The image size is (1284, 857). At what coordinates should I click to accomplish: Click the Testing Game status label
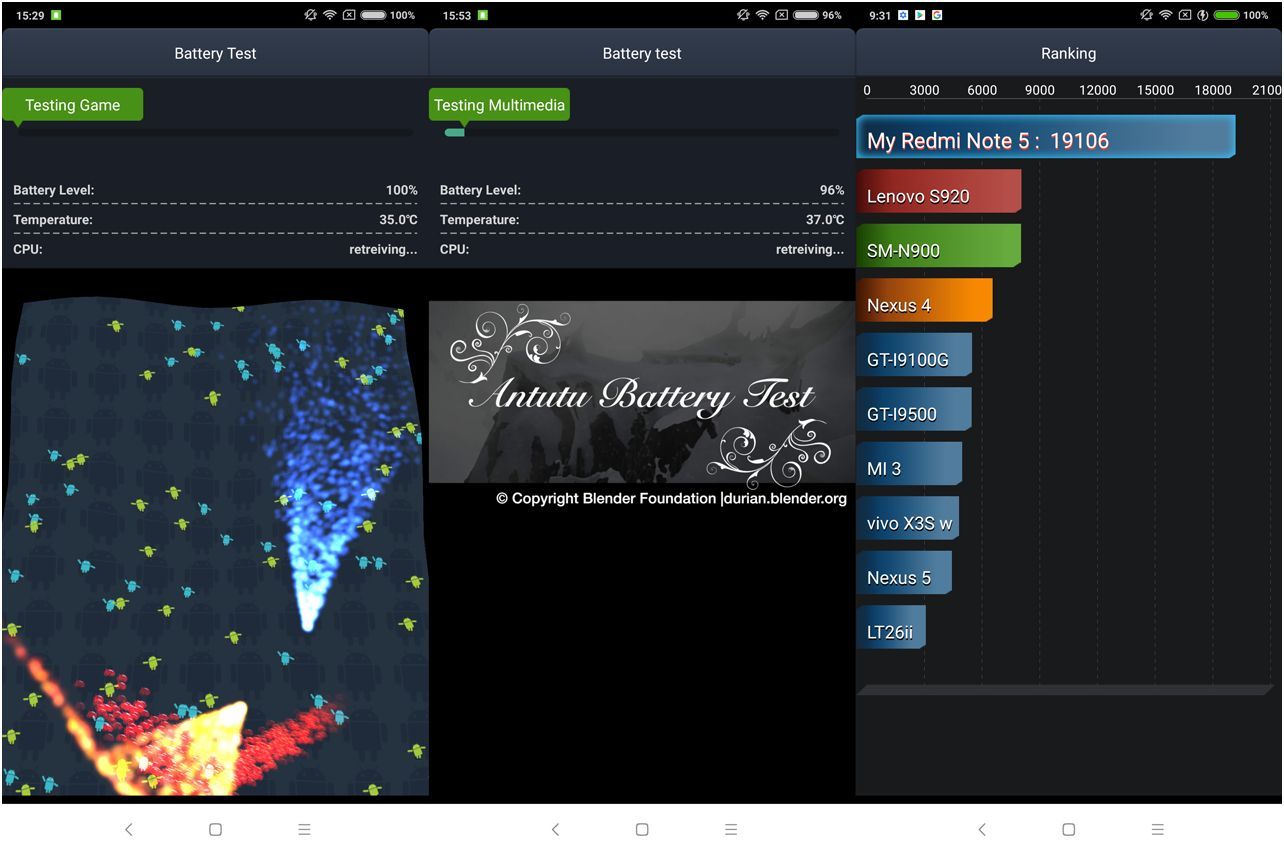pos(72,105)
